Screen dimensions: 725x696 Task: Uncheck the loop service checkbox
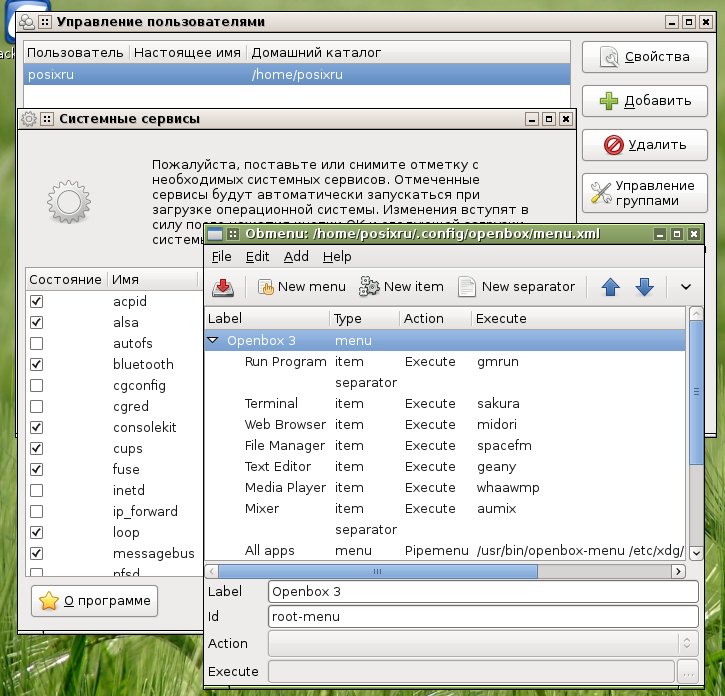coord(37,532)
